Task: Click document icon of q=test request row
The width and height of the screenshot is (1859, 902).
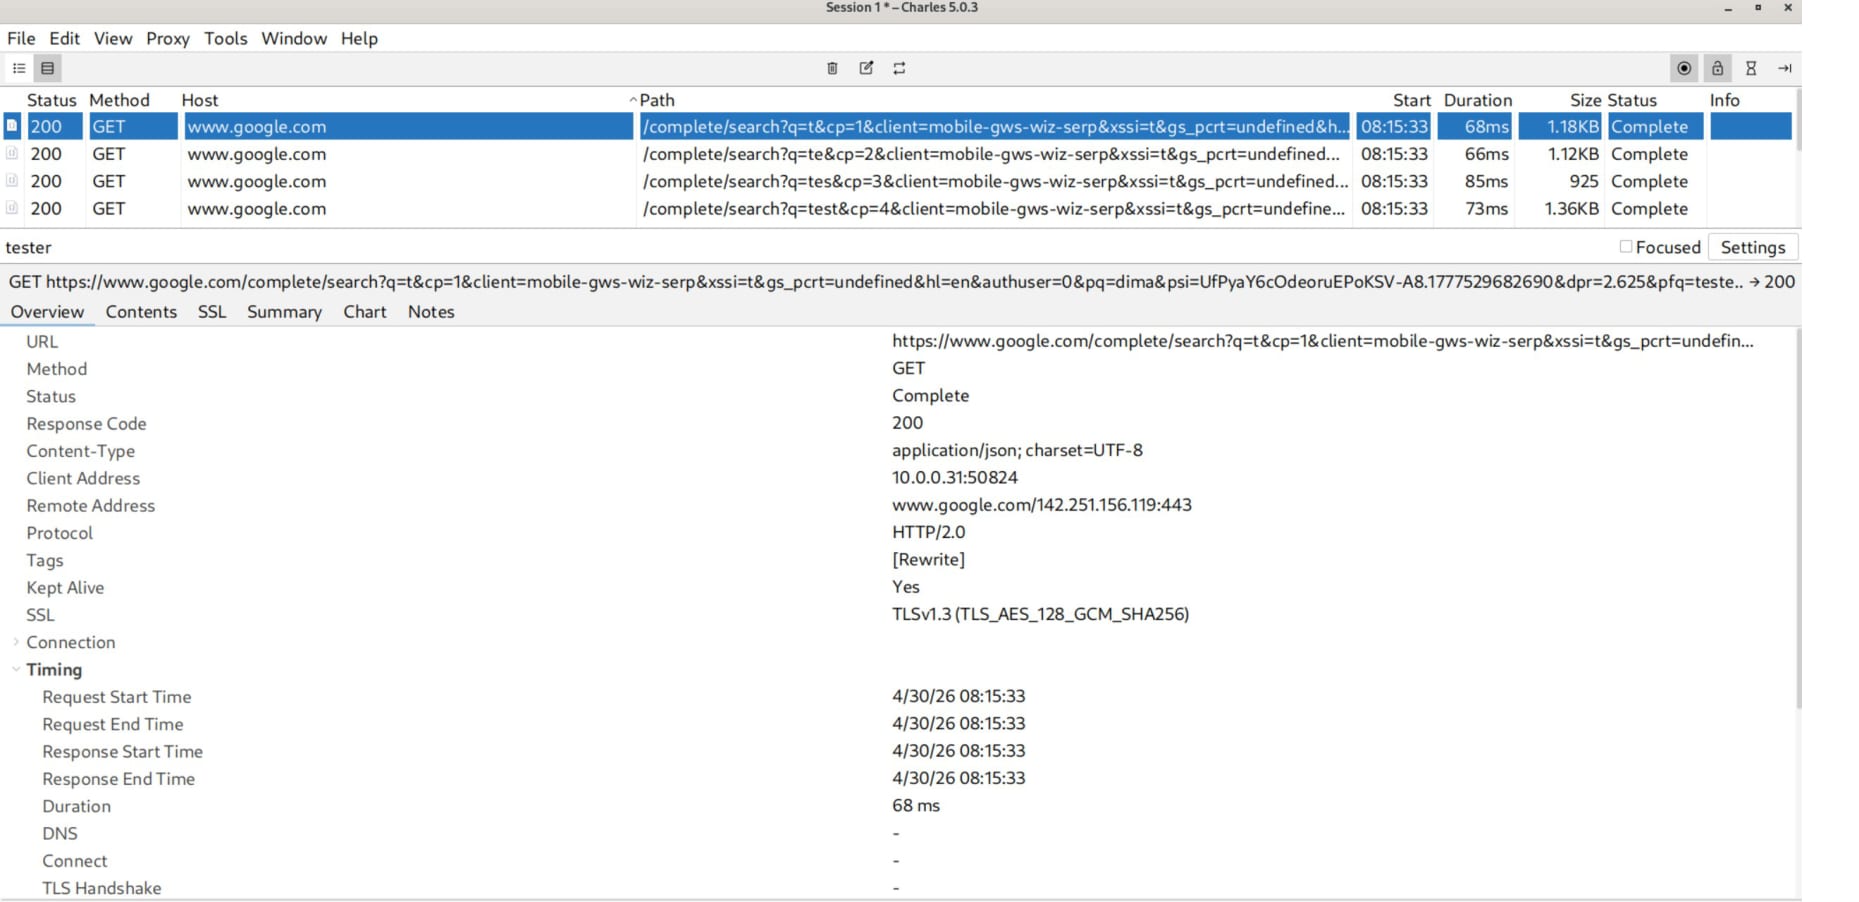Action: coord(12,207)
